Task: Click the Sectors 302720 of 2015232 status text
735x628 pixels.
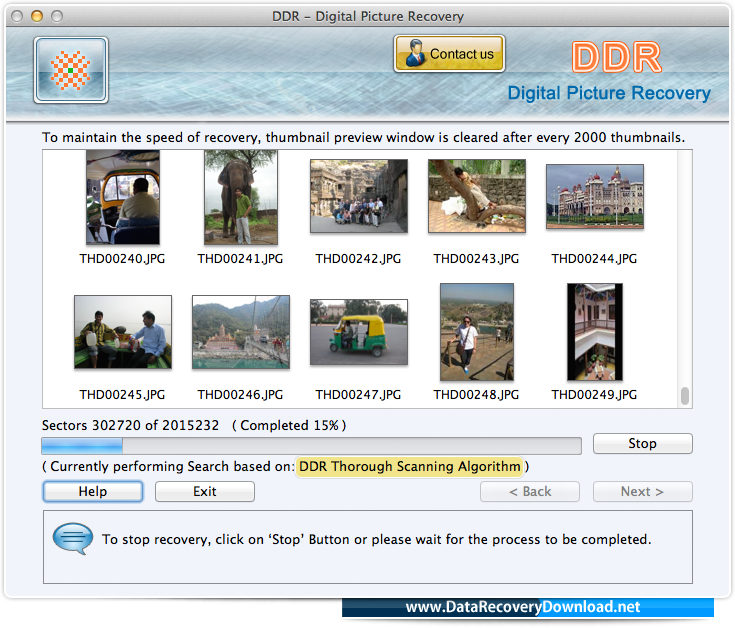Action: (x=130, y=425)
